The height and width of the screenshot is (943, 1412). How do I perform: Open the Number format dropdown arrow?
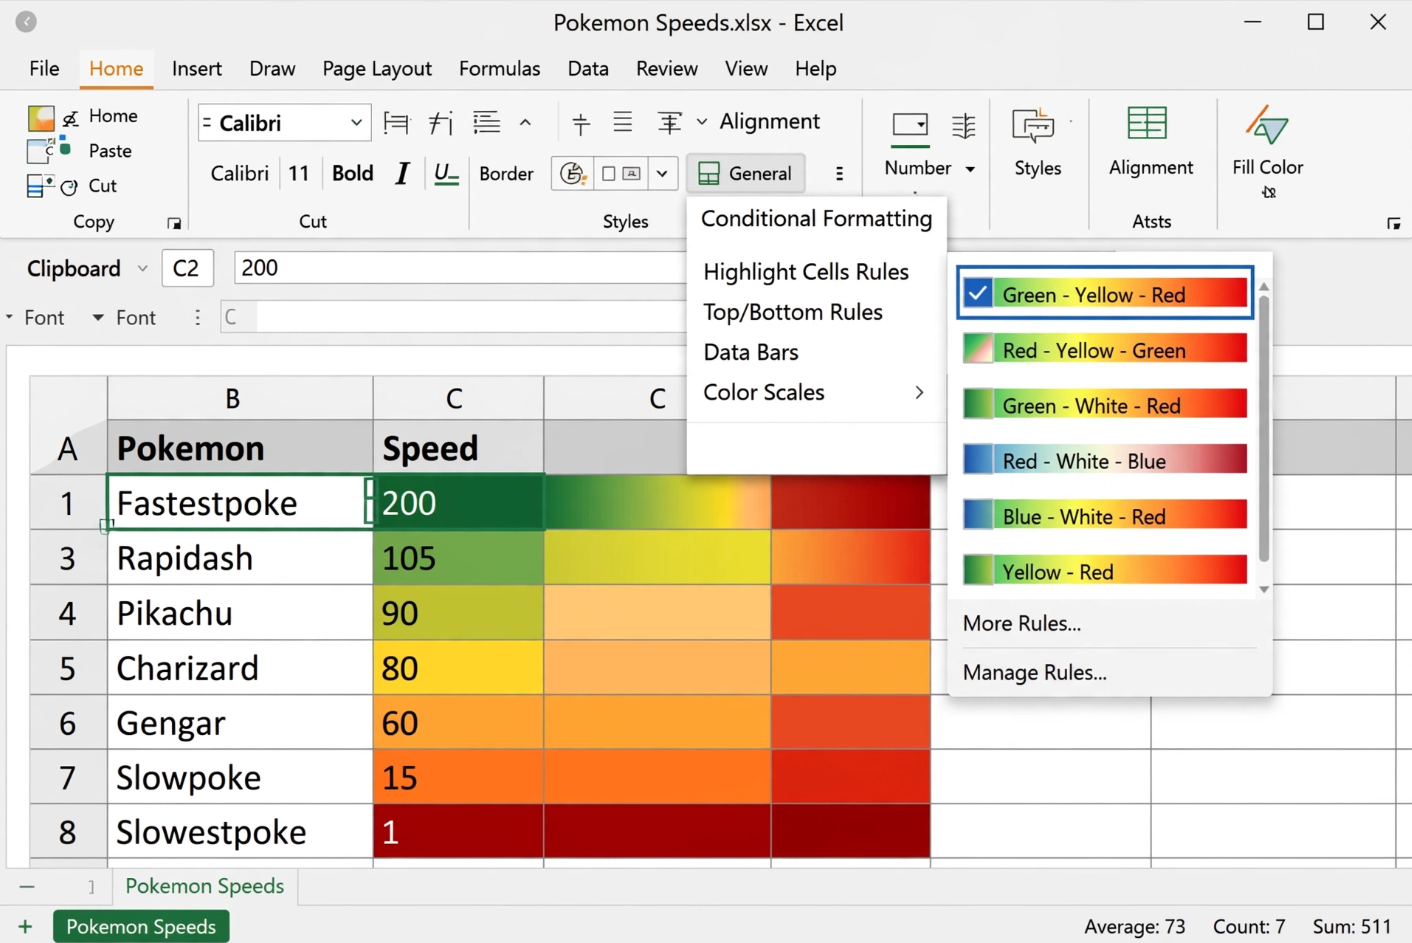(x=970, y=169)
